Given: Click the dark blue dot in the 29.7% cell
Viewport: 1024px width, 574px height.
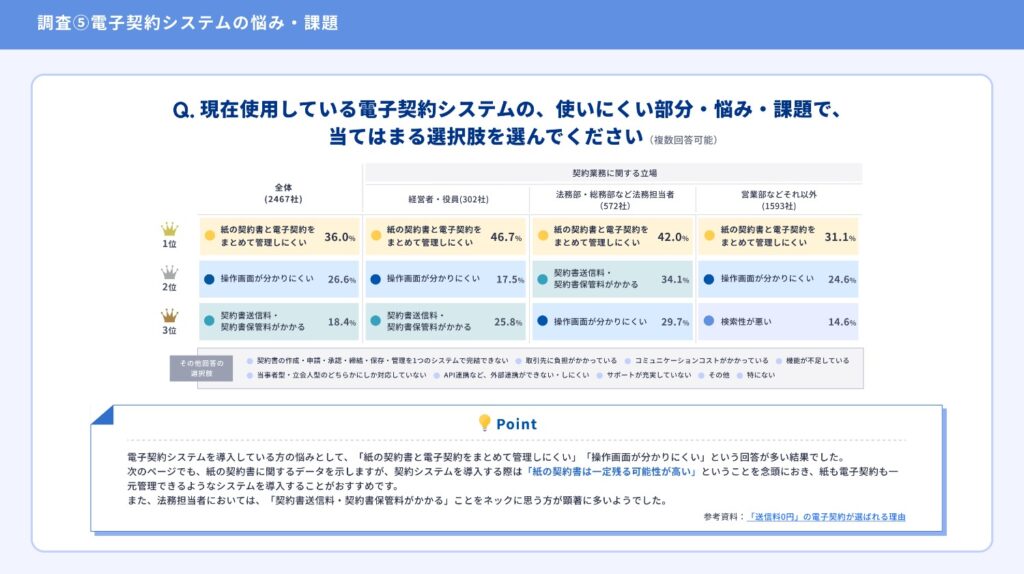Looking at the screenshot, I should coord(542,321).
